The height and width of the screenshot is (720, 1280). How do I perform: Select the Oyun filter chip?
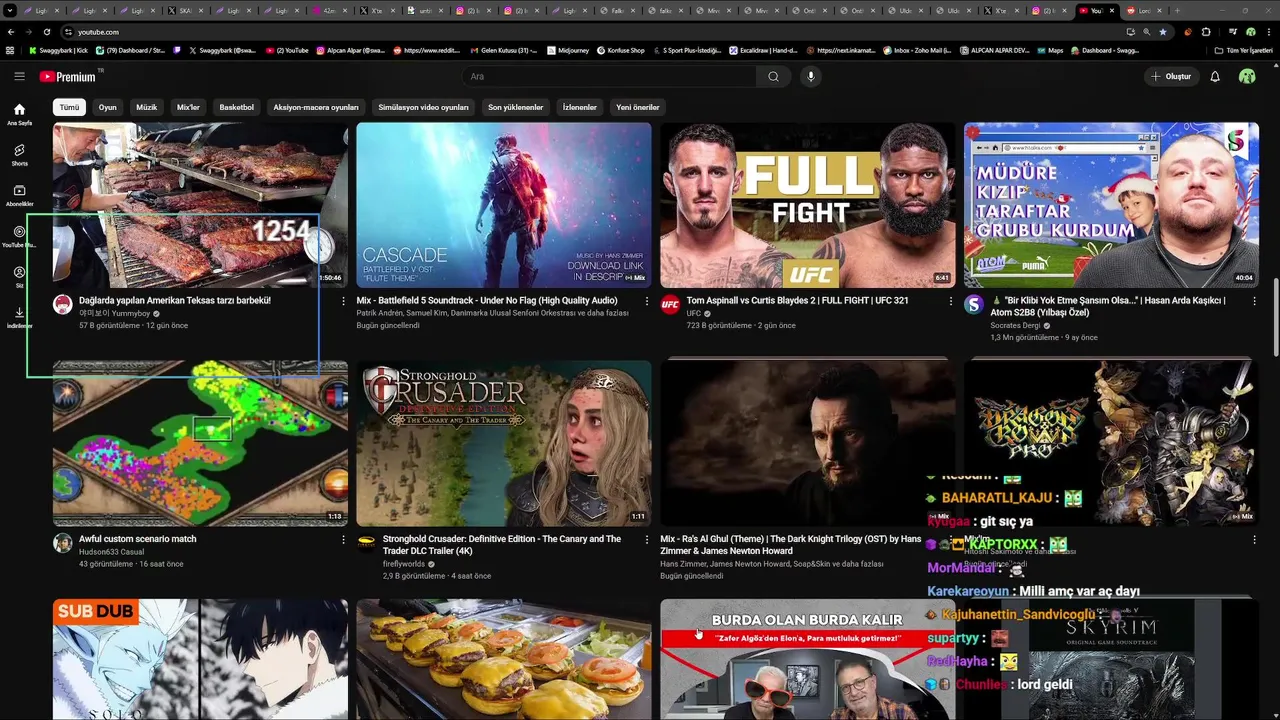click(108, 107)
